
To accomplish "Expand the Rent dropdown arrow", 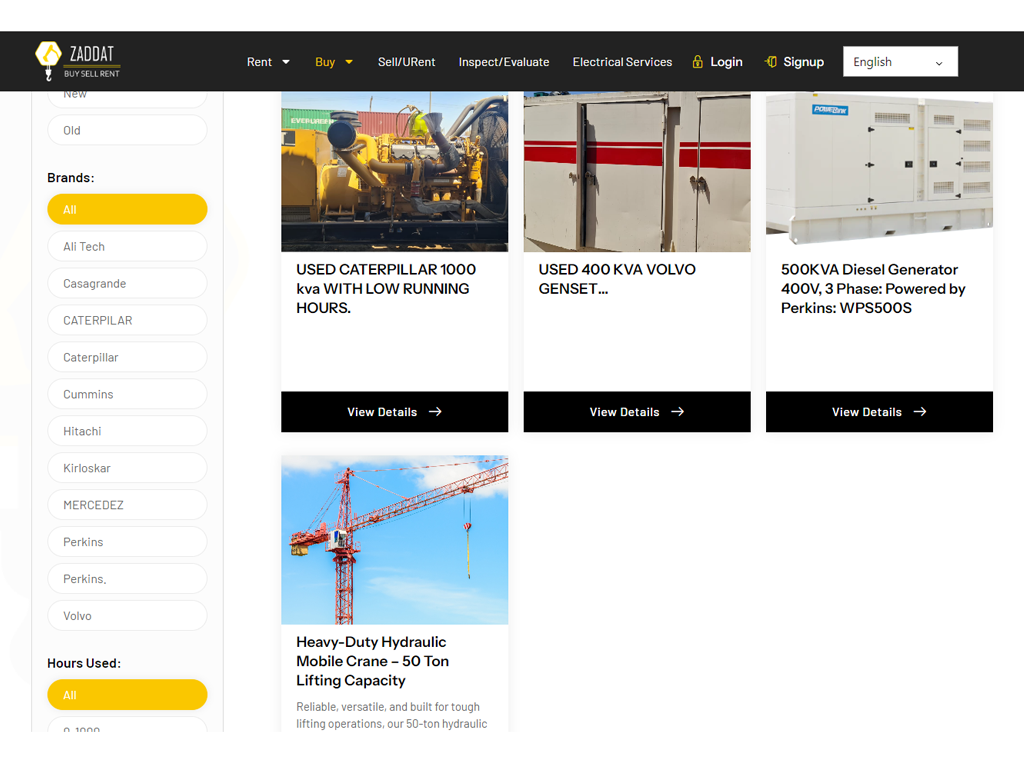I will pyautogui.click(x=285, y=62).
